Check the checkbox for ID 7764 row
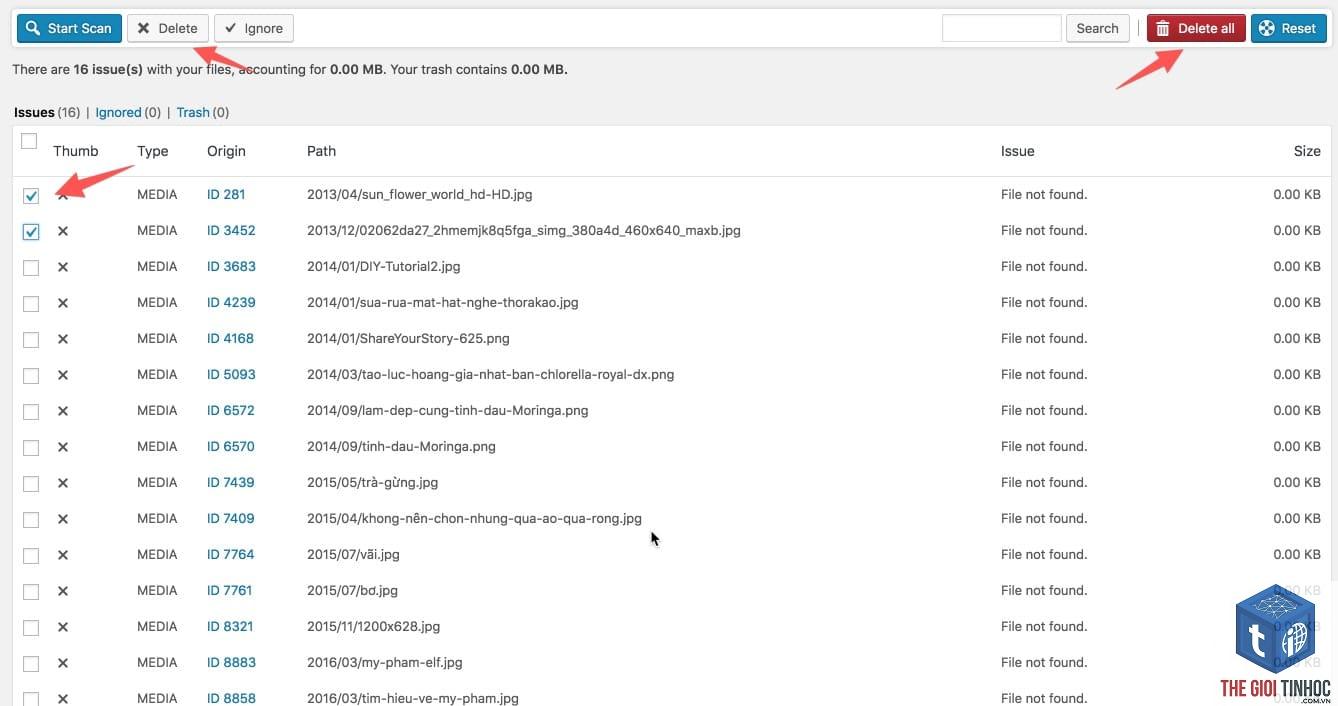Viewport: 1338px width, 706px height. pyautogui.click(x=31, y=556)
